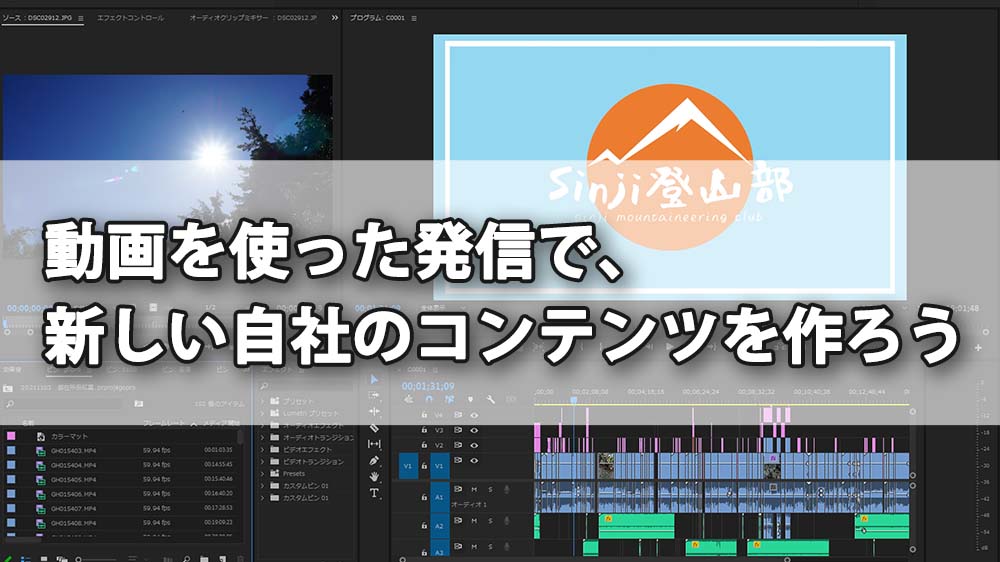
Task: Open search bin folder icon in Project panel
Action: click(138, 404)
